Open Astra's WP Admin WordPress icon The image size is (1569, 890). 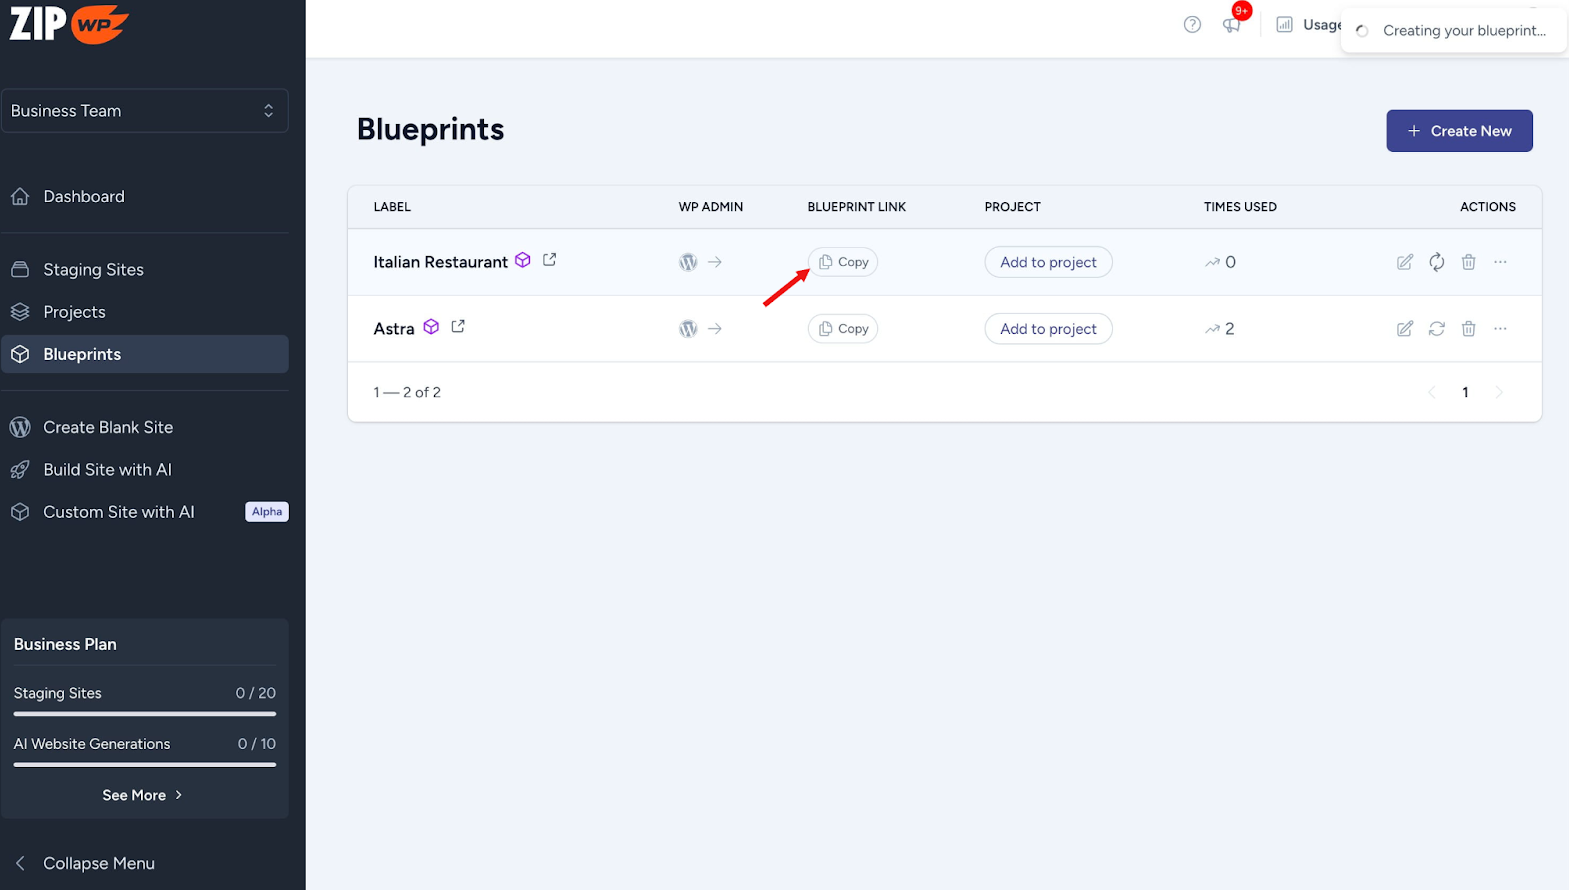point(688,329)
